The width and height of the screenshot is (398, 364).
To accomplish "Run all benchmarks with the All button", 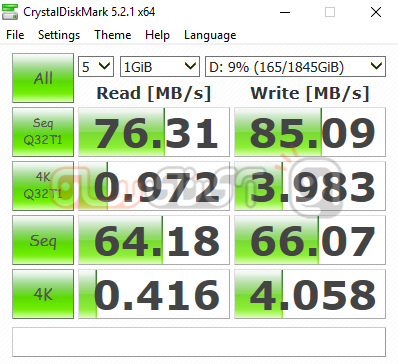I will tap(43, 78).
